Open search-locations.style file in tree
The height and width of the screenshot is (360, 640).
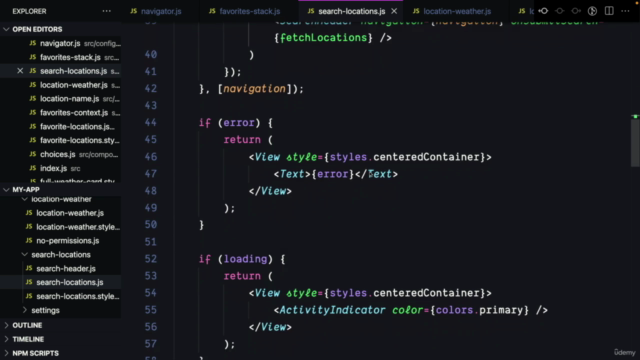tap(60, 296)
